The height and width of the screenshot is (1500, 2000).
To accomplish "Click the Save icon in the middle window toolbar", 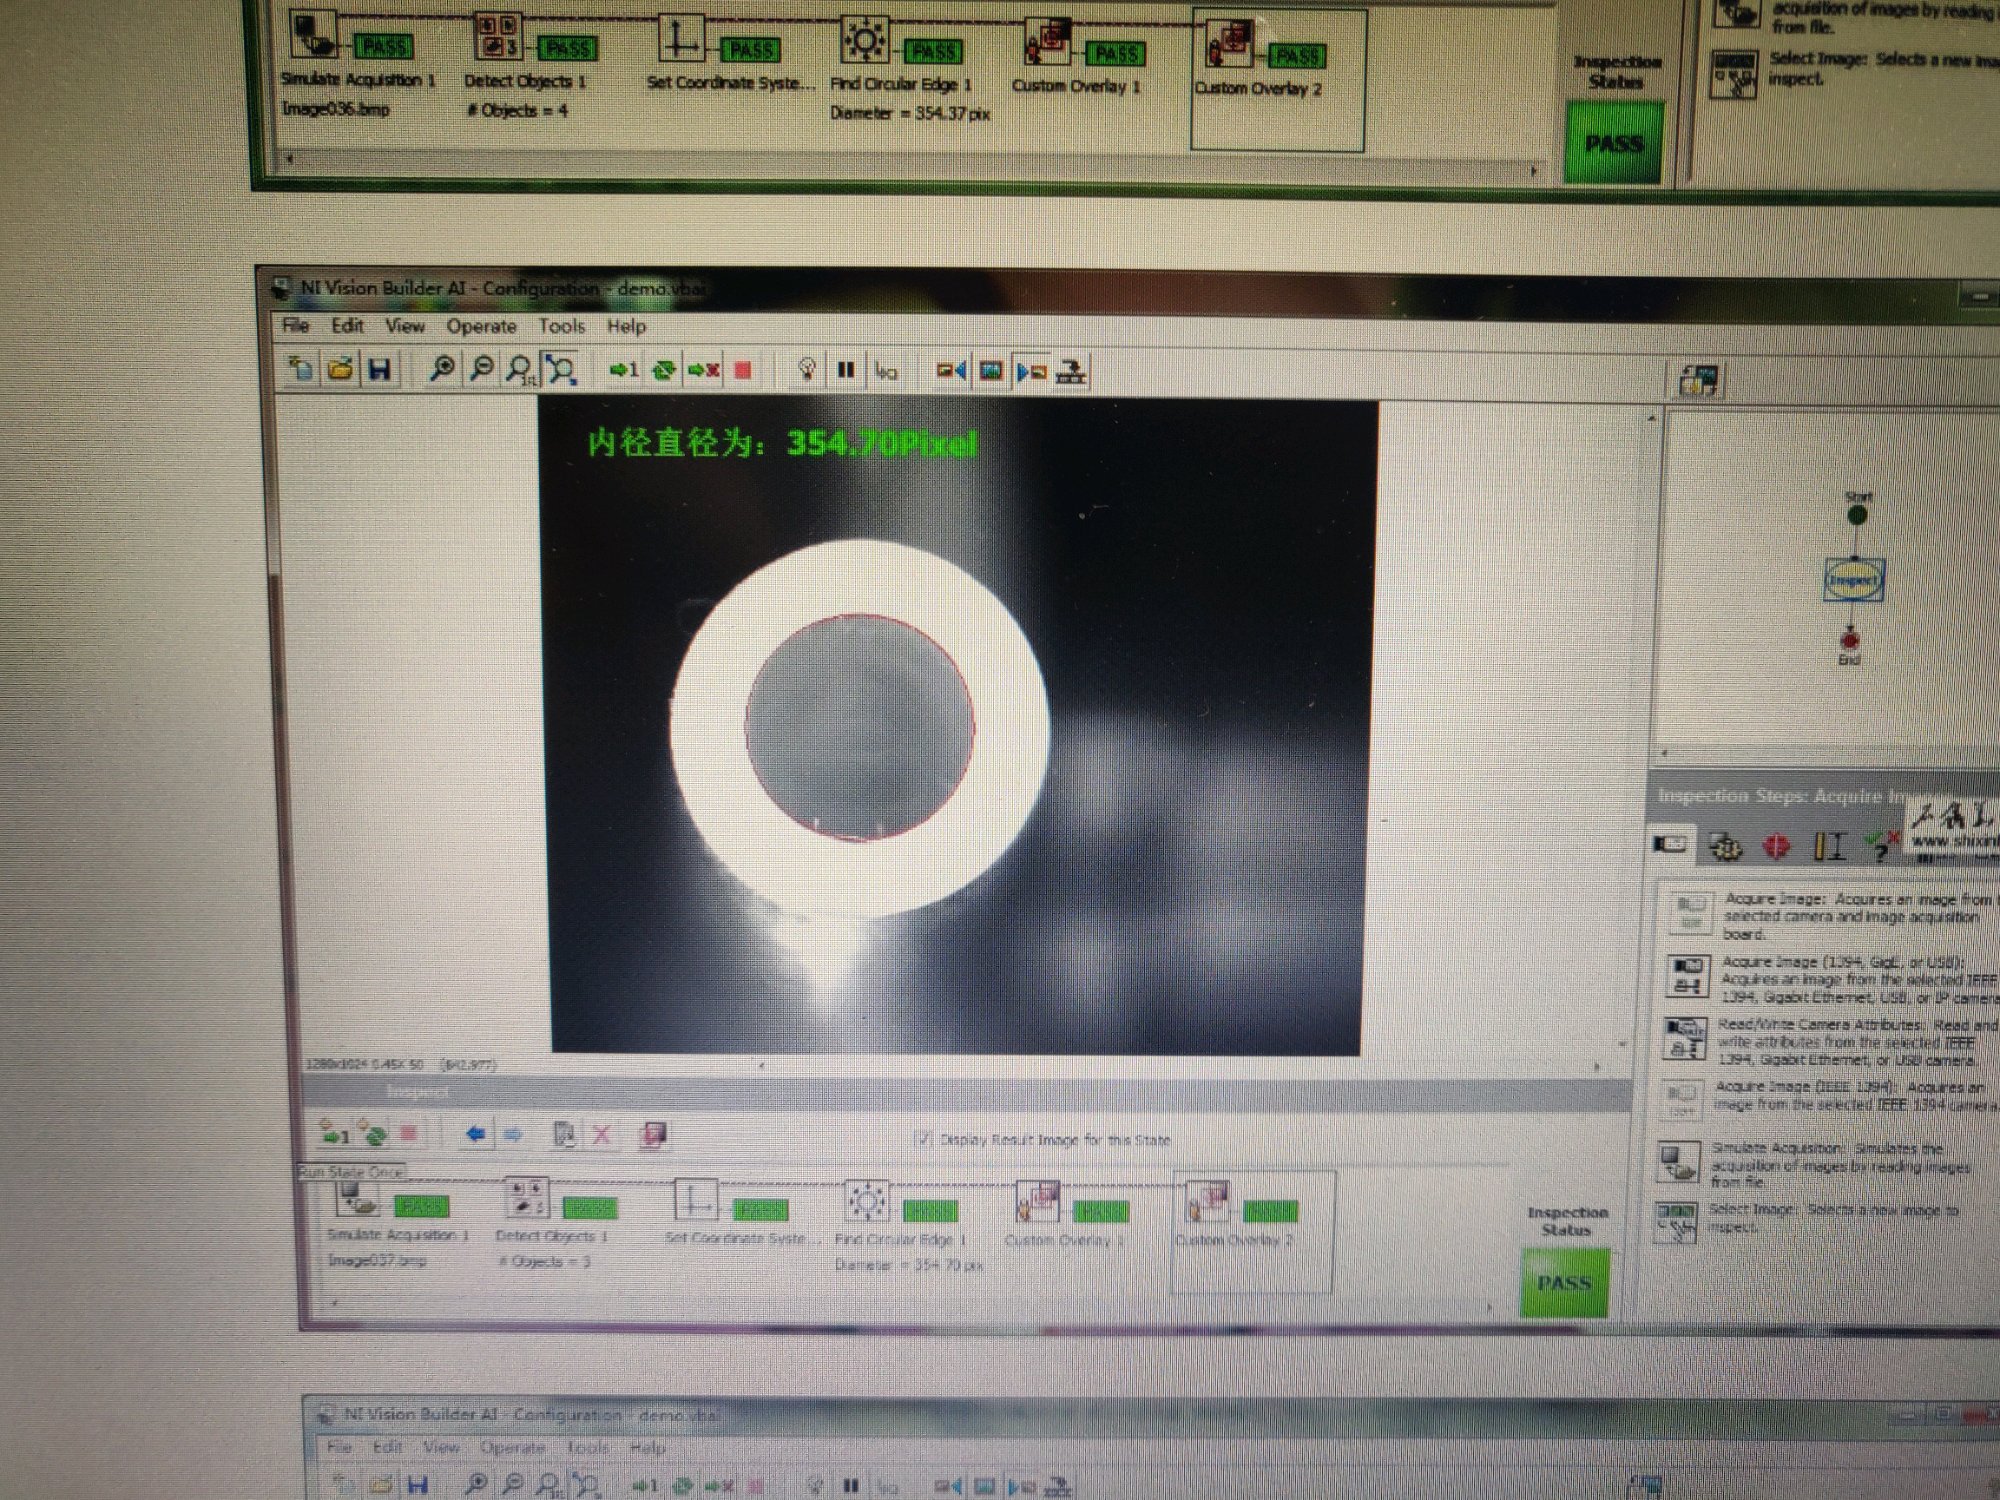I will pyautogui.click(x=379, y=369).
